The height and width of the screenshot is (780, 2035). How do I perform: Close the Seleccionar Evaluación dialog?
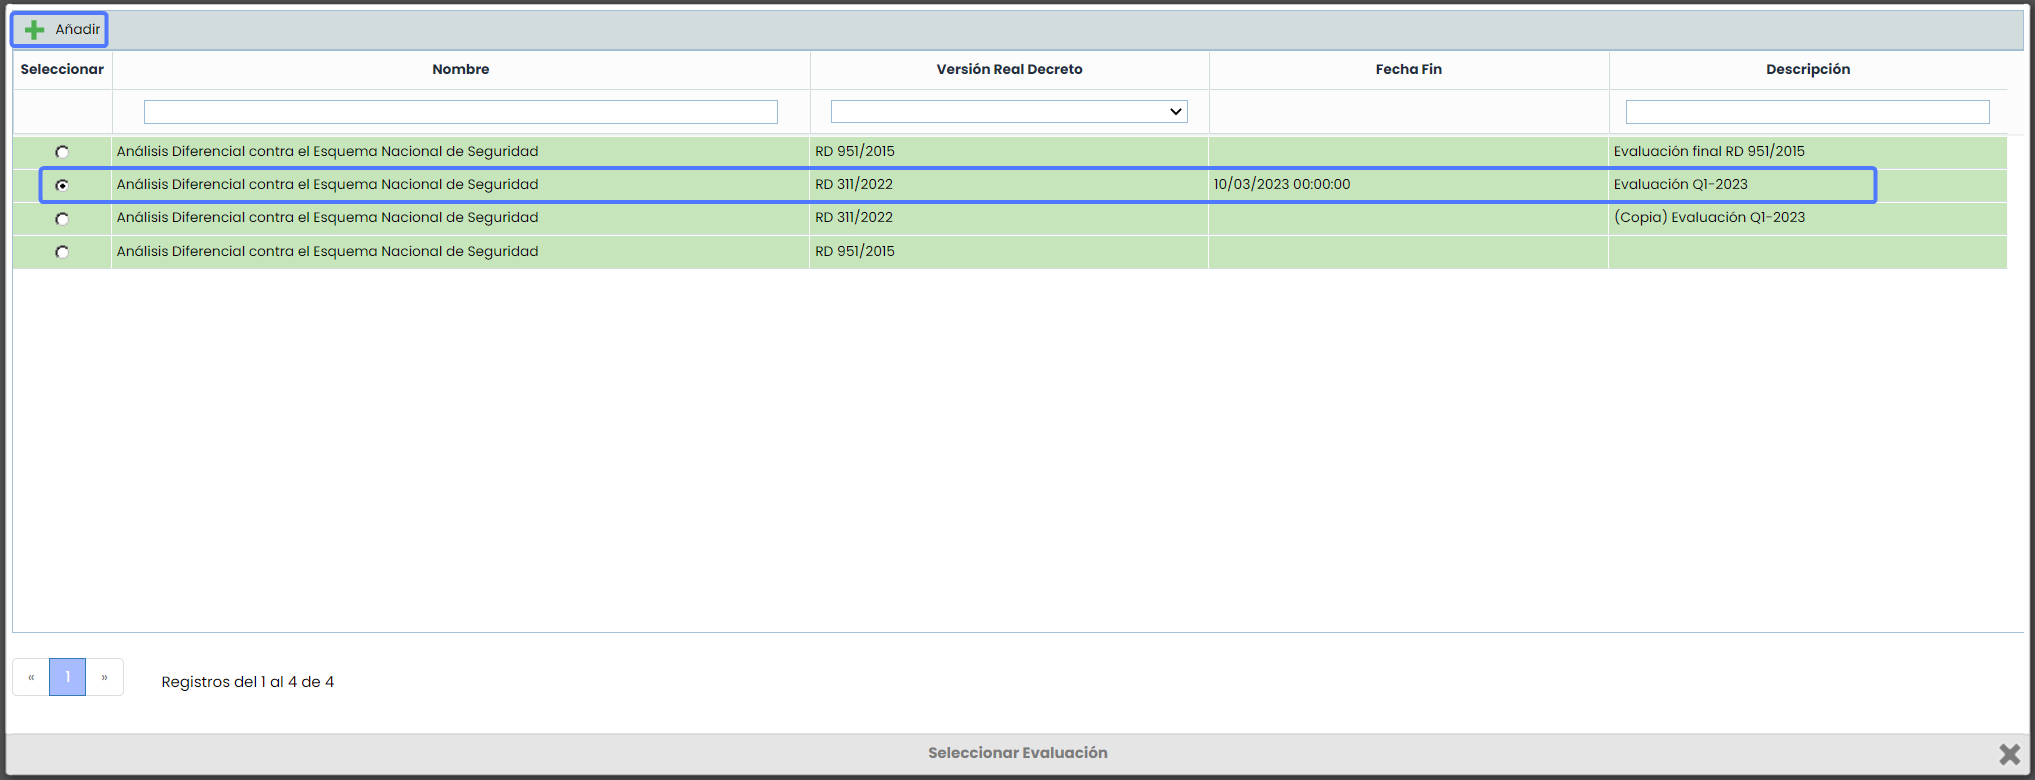[x=2009, y=754]
